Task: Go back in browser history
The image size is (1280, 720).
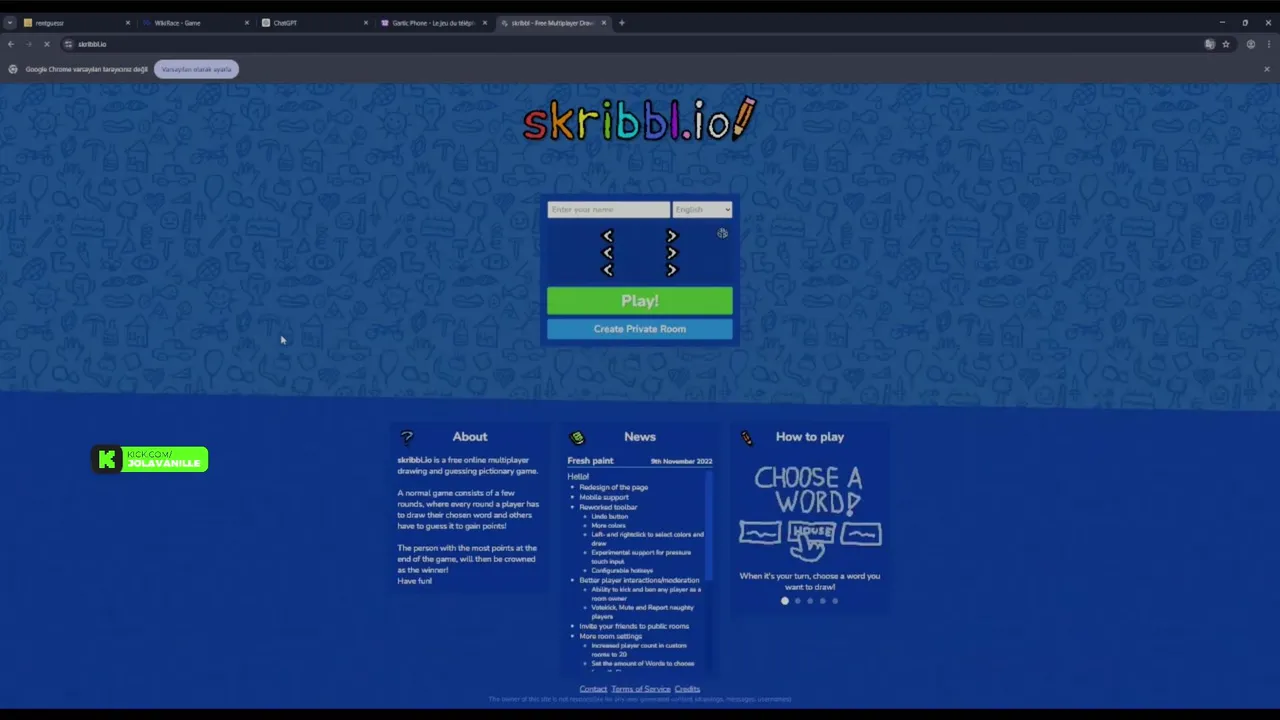Action: [11, 44]
